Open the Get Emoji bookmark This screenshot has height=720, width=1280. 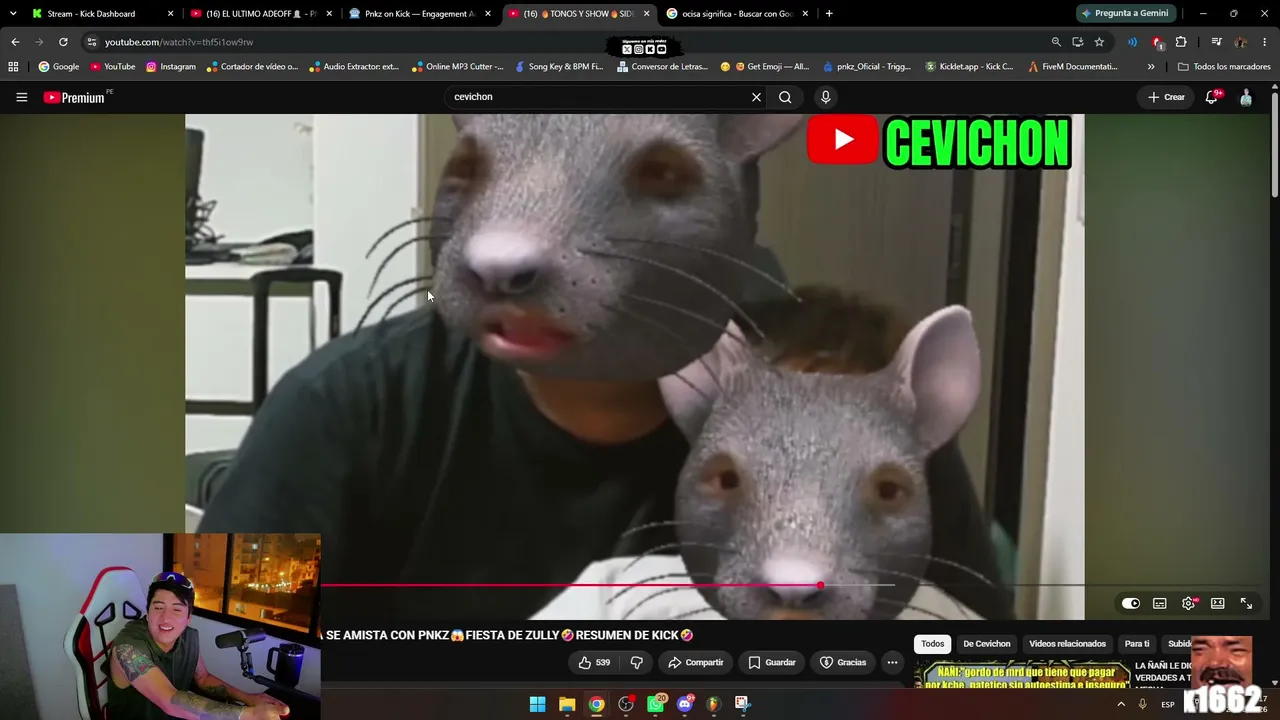tap(765, 67)
